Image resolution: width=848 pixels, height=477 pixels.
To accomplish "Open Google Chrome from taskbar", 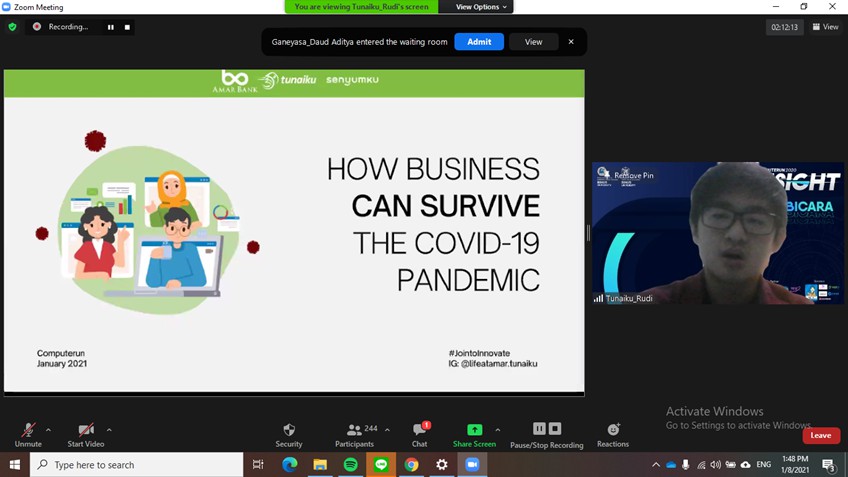I will pyautogui.click(x=412, y=465).
